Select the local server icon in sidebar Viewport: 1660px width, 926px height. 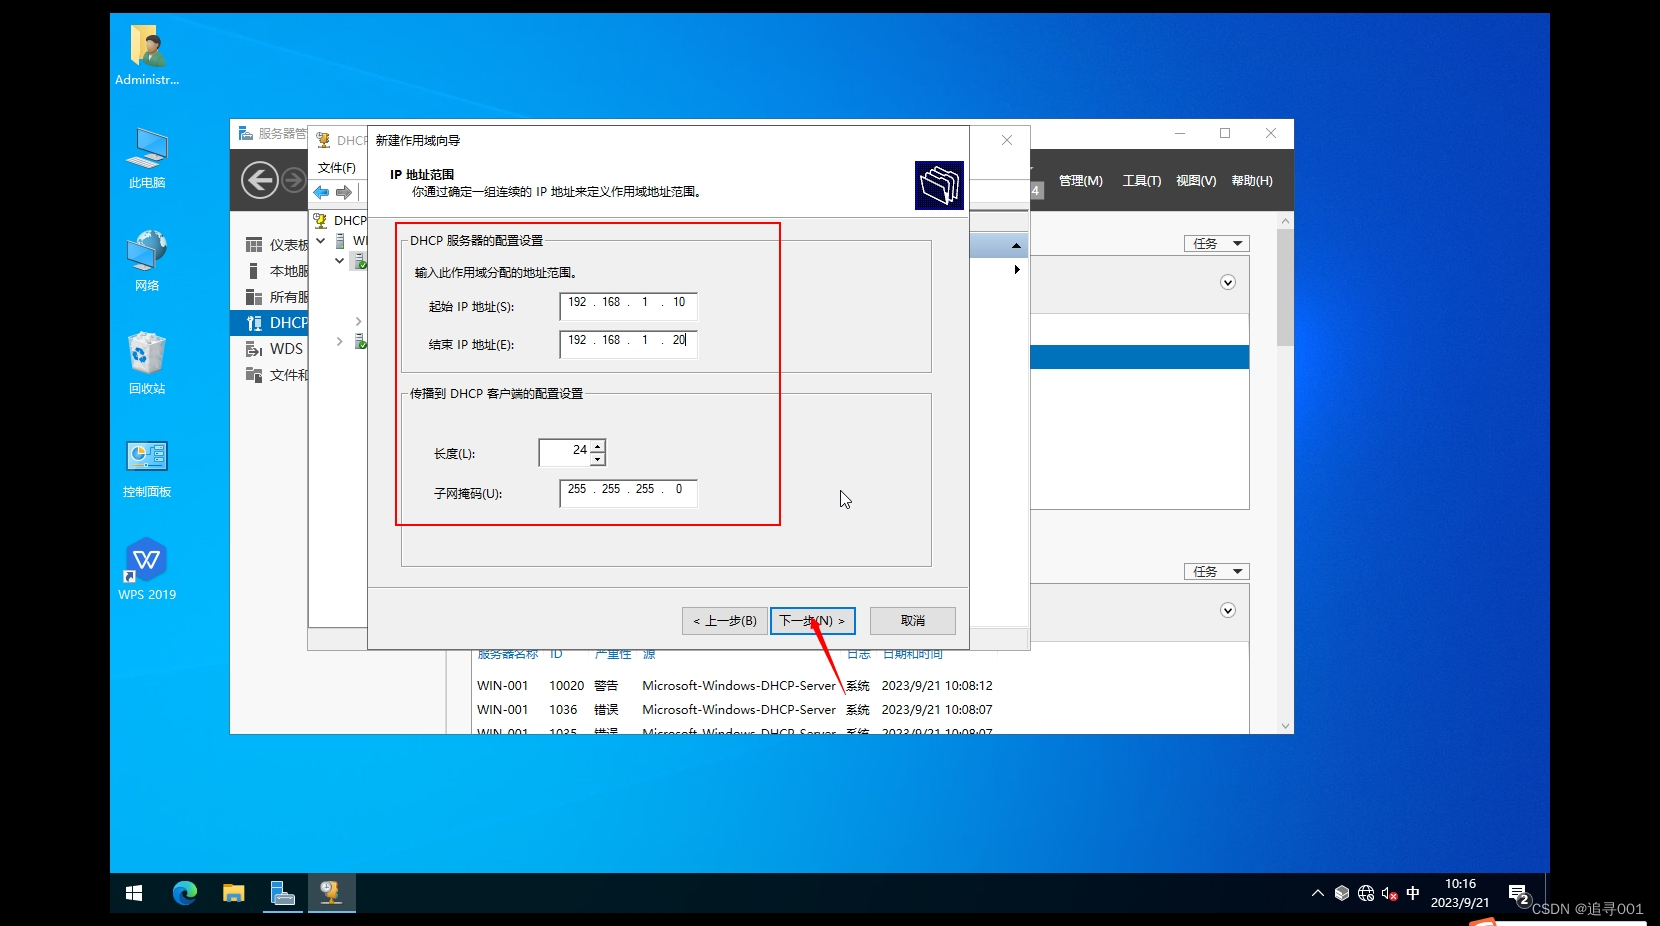[254, 271]
